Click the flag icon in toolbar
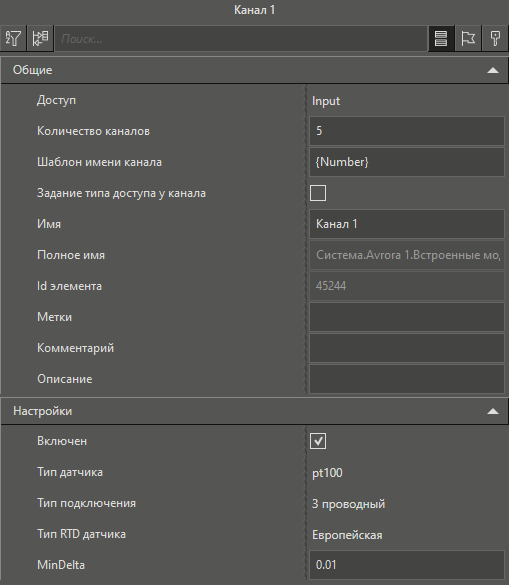This screenshot has height=585, width=509. click(x=468, y=38)
